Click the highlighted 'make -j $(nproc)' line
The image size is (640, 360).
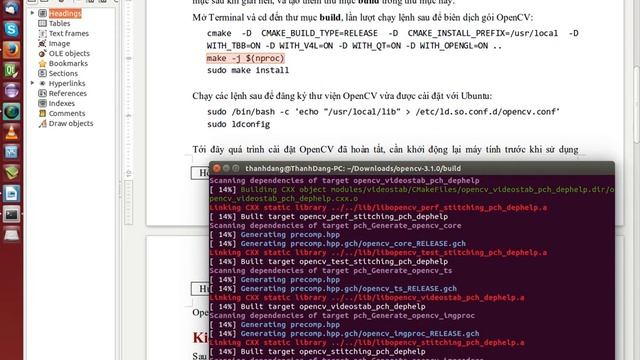[x=245, y=58]
